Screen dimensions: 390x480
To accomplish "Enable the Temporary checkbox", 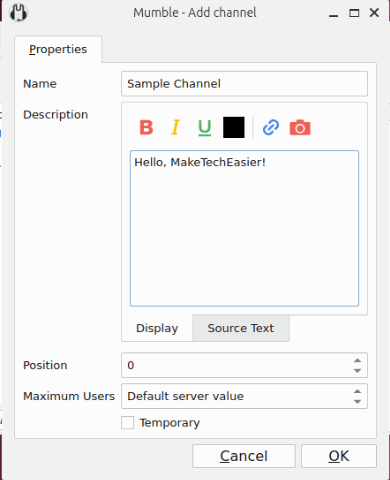I will coord(127,422).
